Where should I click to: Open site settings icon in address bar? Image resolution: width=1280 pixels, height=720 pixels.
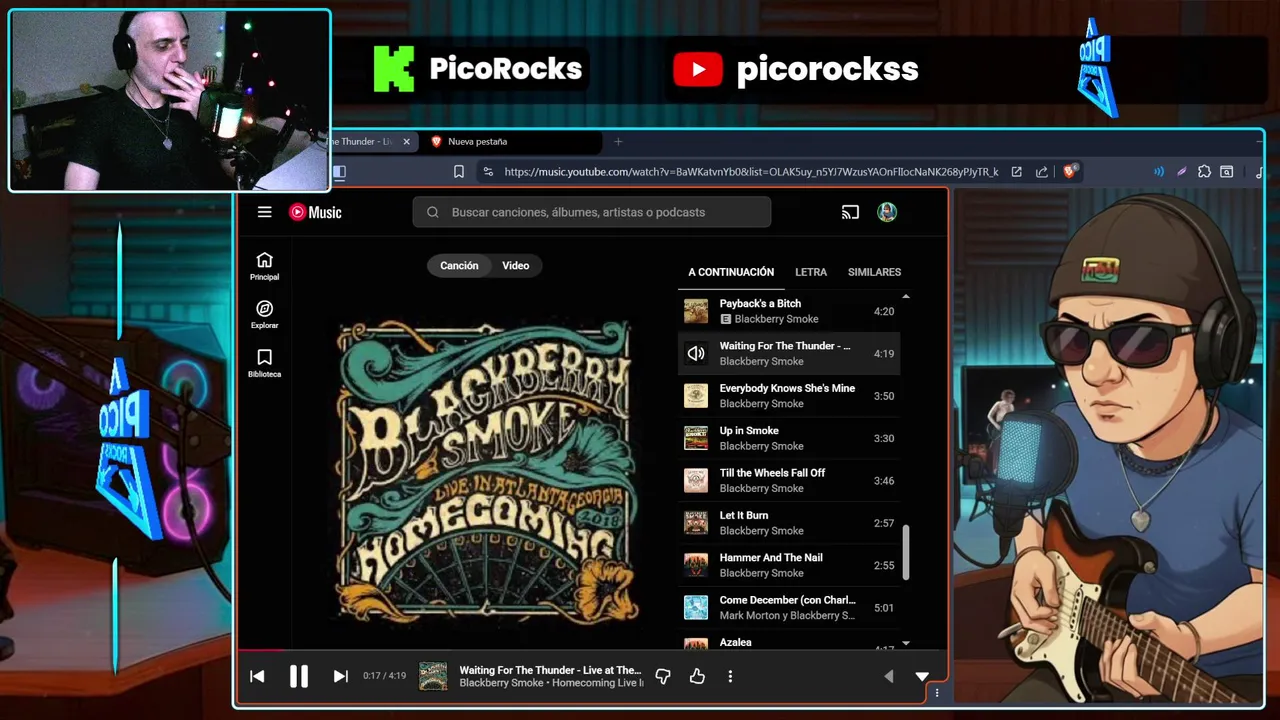pyautogui.click(x=487, y=172)
